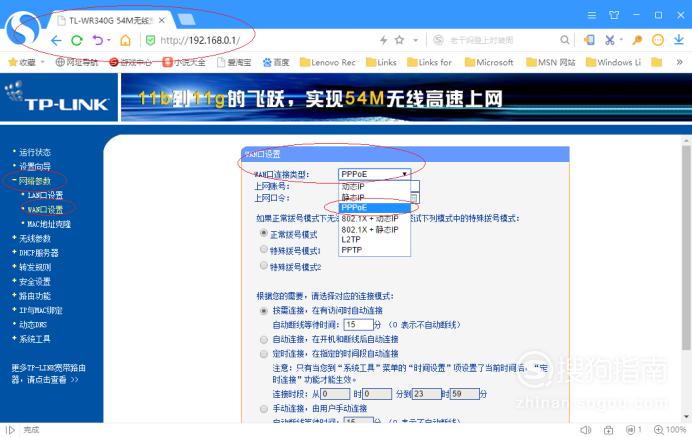Choose 动态IP in the connection type list
Image resolution: width=692 pixels, height=437 pixels.
374,186
